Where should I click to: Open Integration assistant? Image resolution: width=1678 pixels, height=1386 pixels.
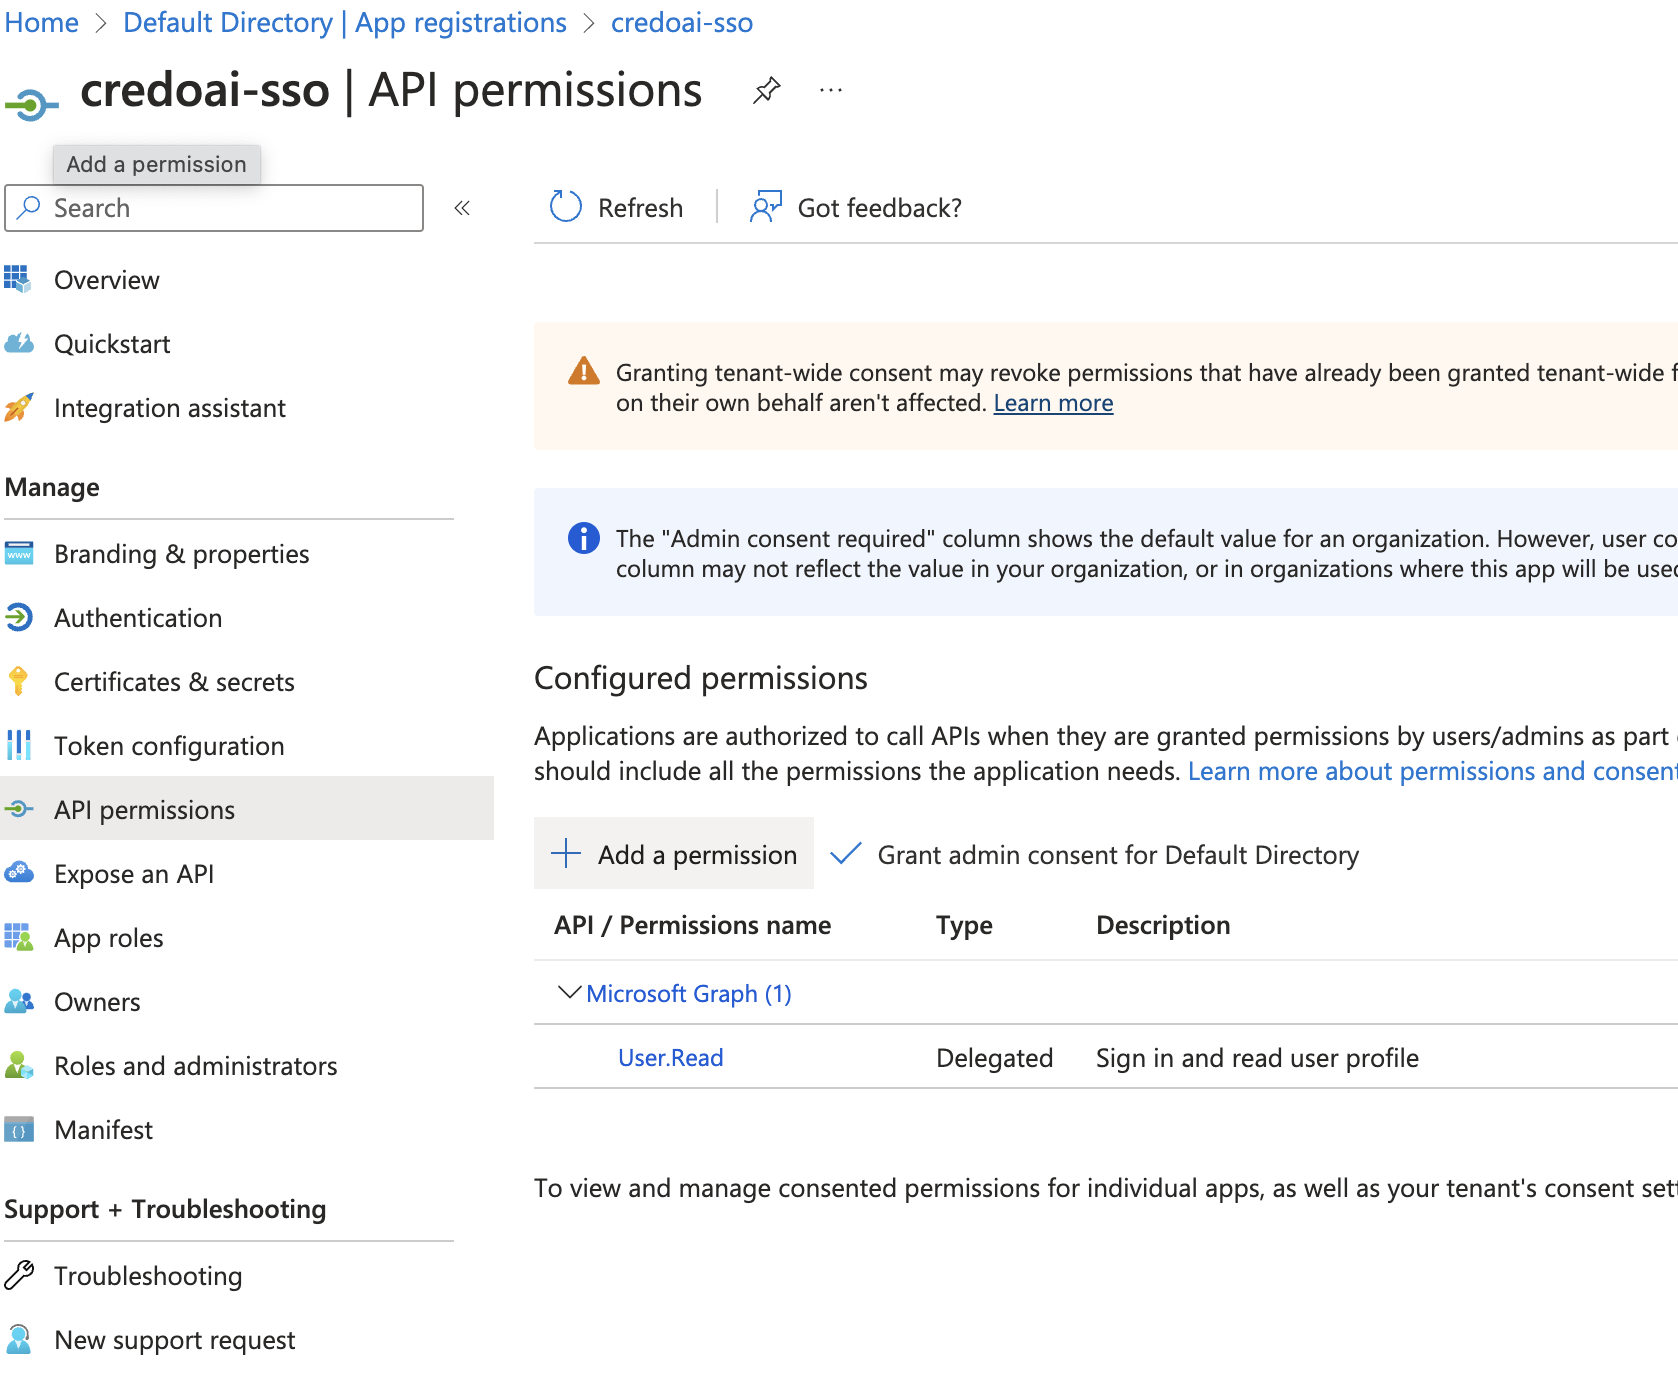170,408
